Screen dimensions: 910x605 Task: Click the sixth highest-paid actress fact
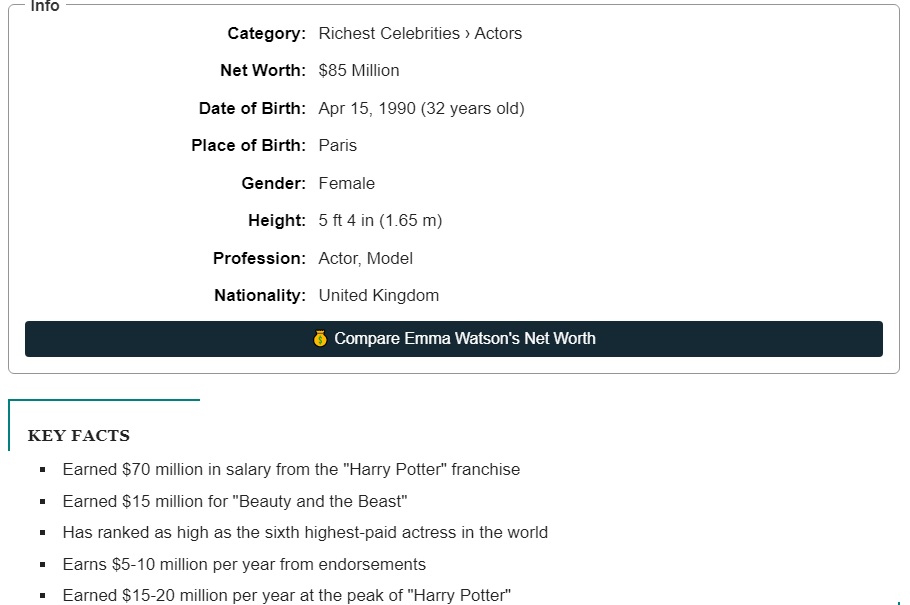pyautogui.click(x=305, y=532)
